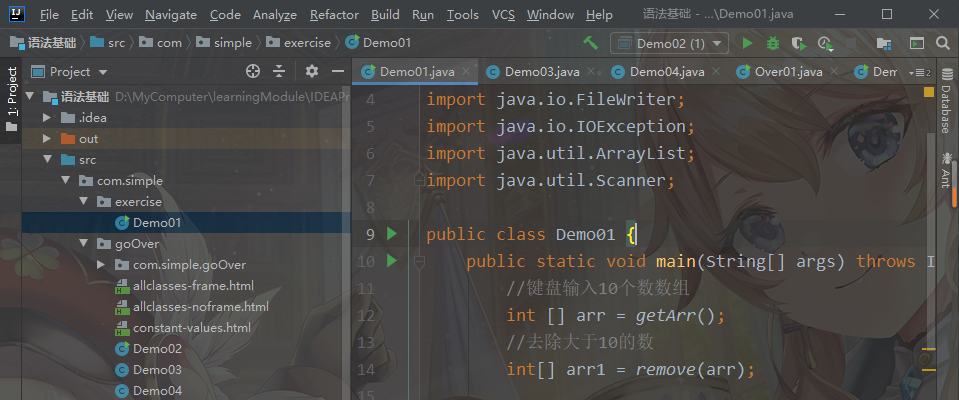
Task: Click Collapse All icon in Project panel
Action: coord(279,72)
